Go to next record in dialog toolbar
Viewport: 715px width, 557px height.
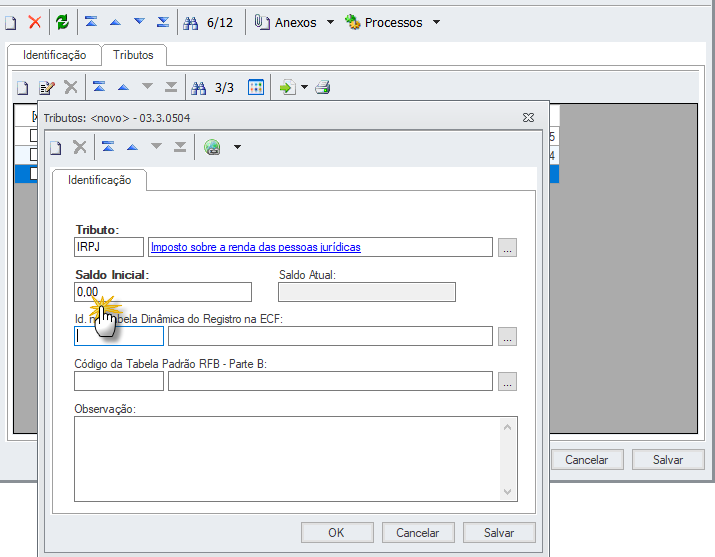(156, 147)
